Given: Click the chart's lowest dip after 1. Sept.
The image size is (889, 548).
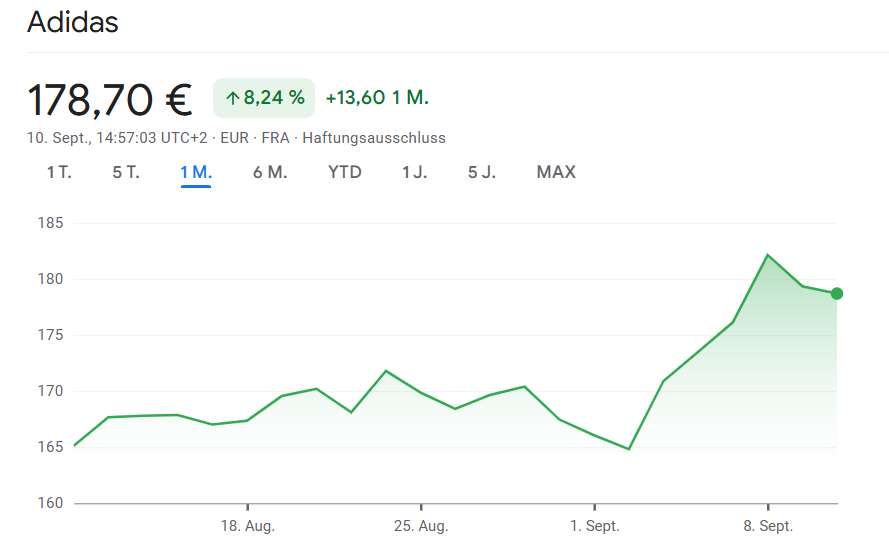Looking at the screenshot, I should [629, 449].
